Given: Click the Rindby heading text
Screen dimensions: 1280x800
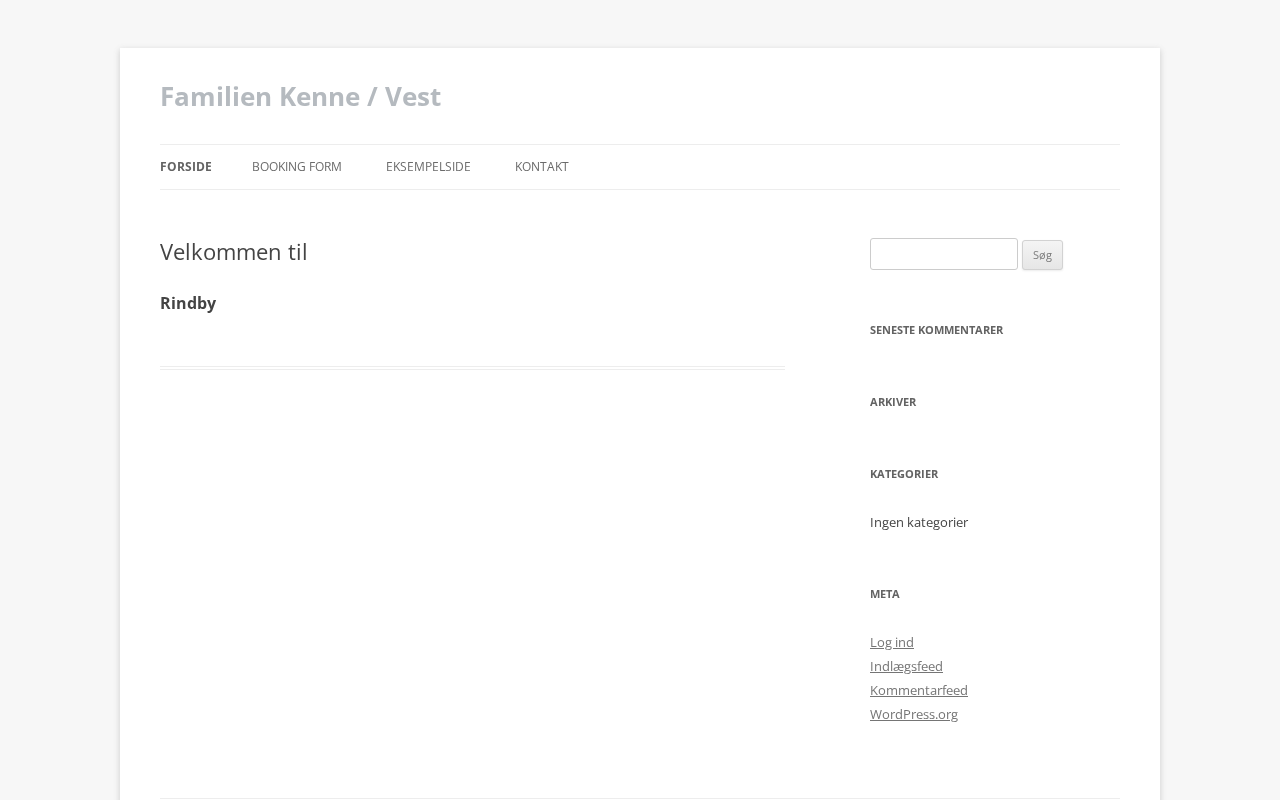Looking at the screenshot, I should pos(188,303).
